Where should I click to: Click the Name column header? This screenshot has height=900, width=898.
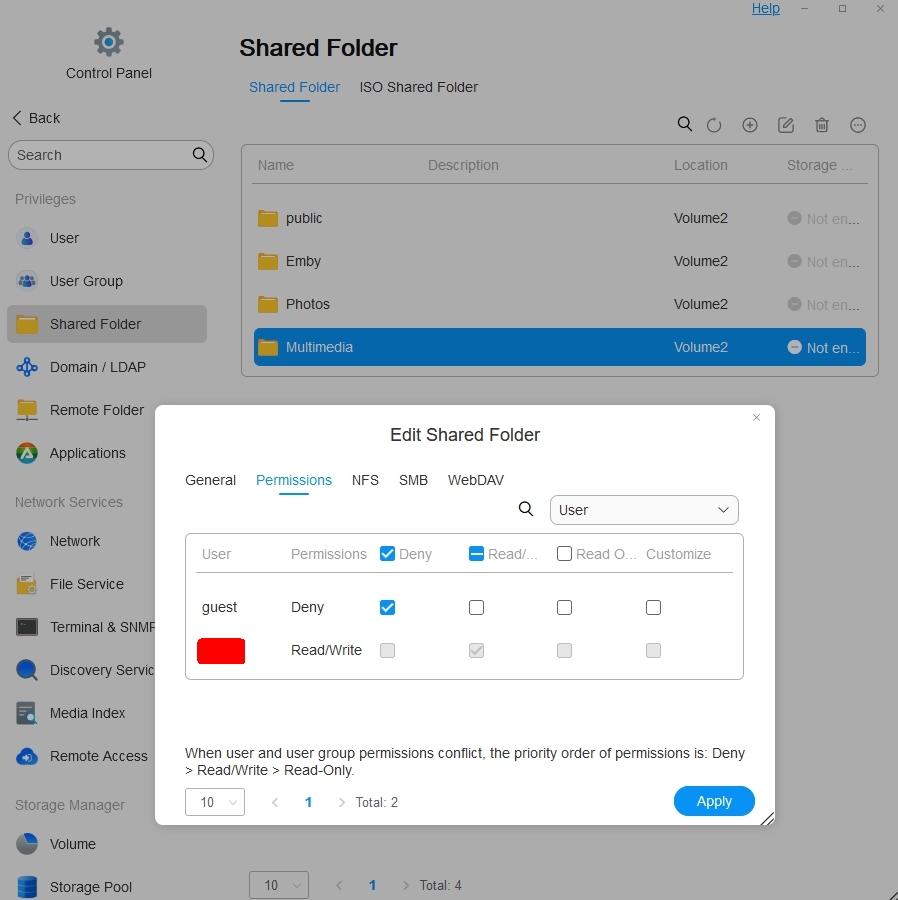pyautogui.click(x=275, y=165)
